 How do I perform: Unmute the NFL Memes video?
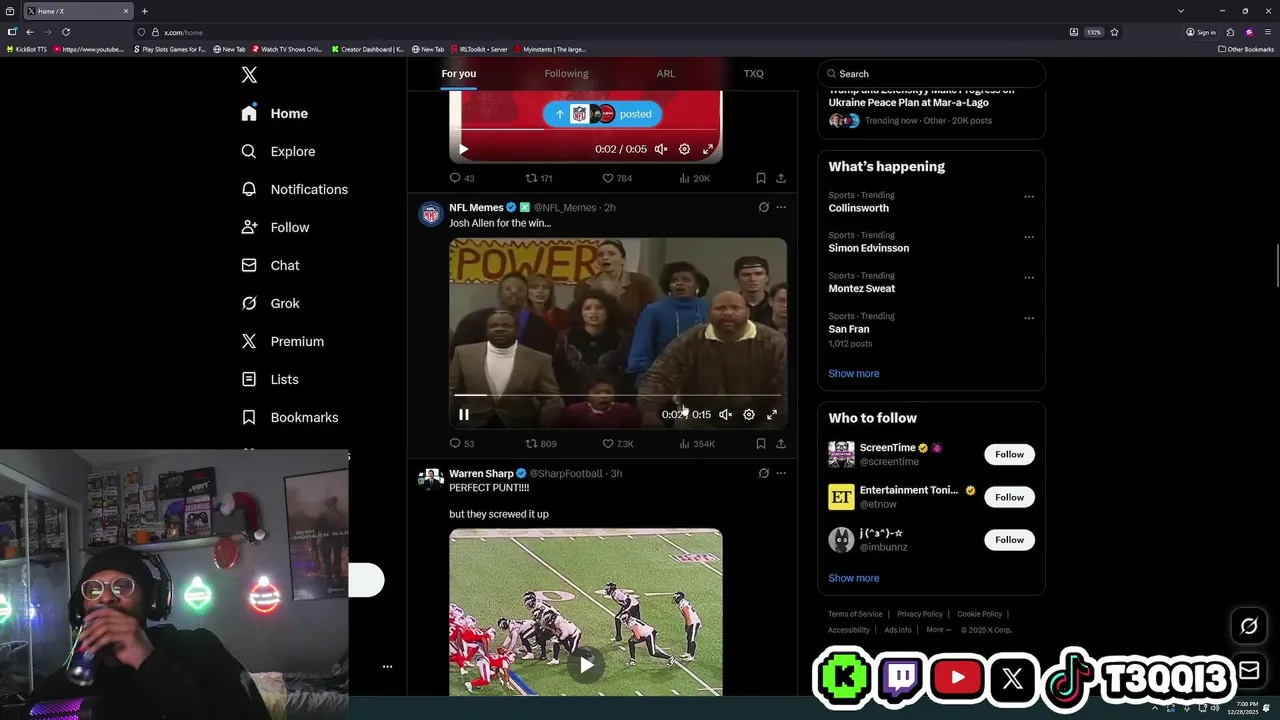point(725,415)
